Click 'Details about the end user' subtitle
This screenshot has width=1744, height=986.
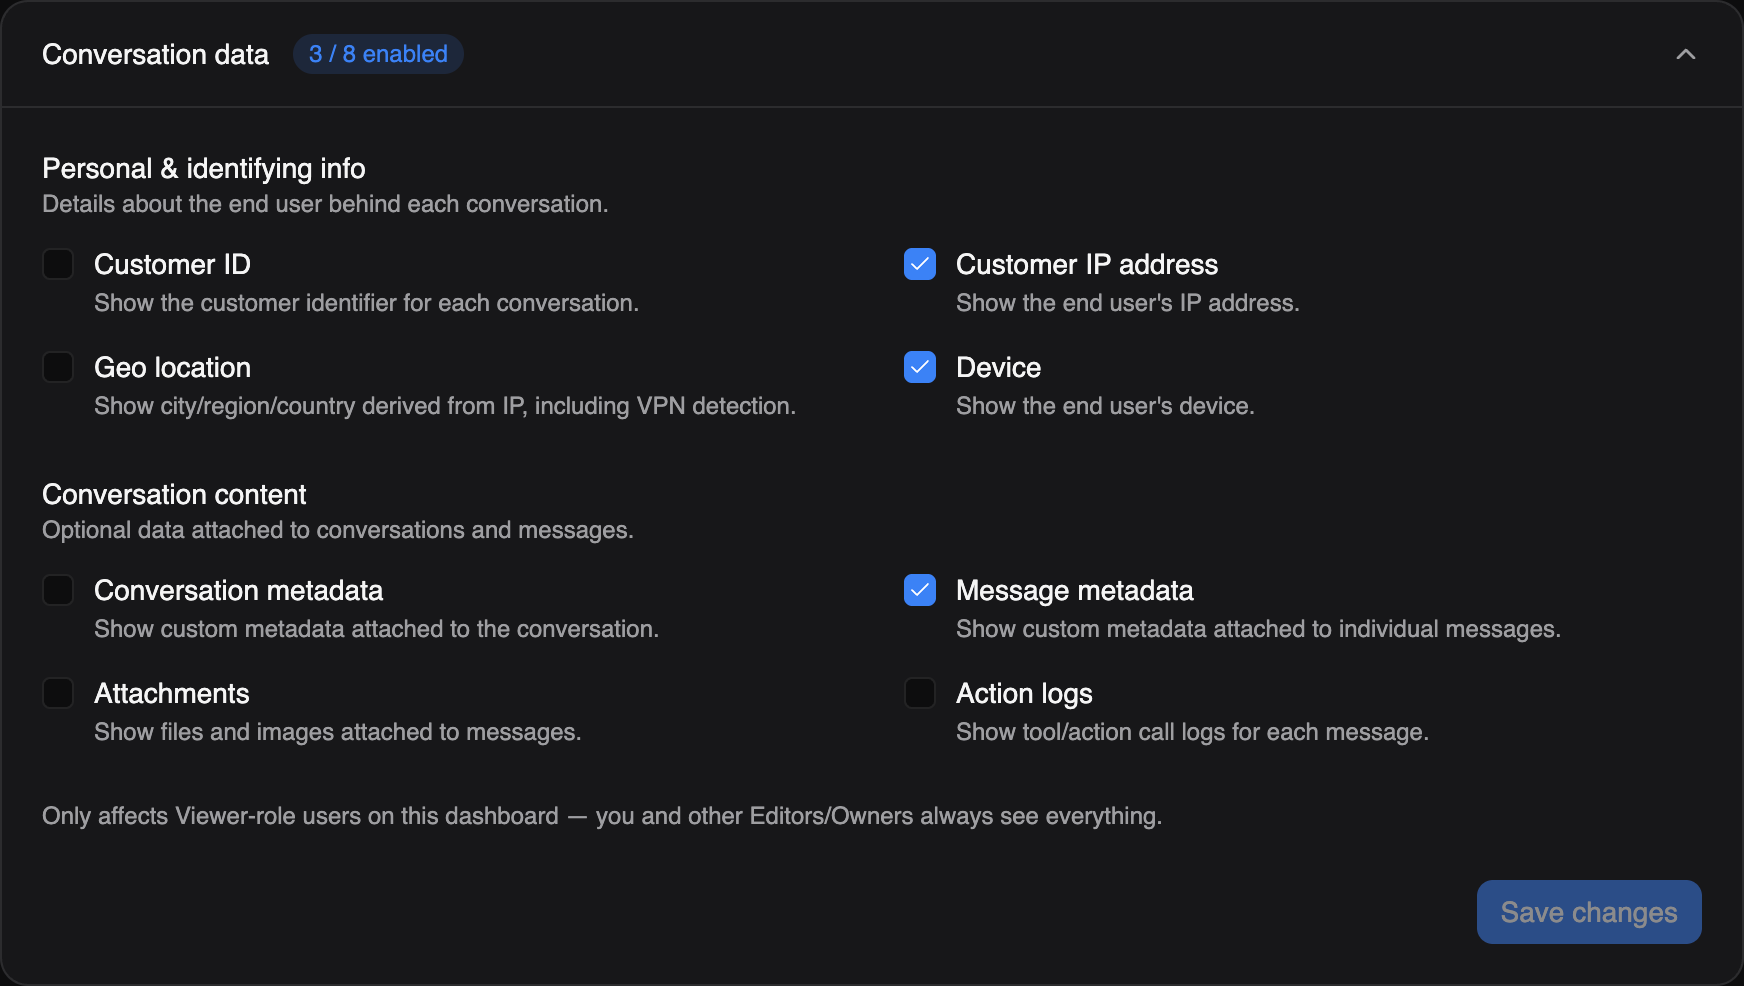[325, 204]
